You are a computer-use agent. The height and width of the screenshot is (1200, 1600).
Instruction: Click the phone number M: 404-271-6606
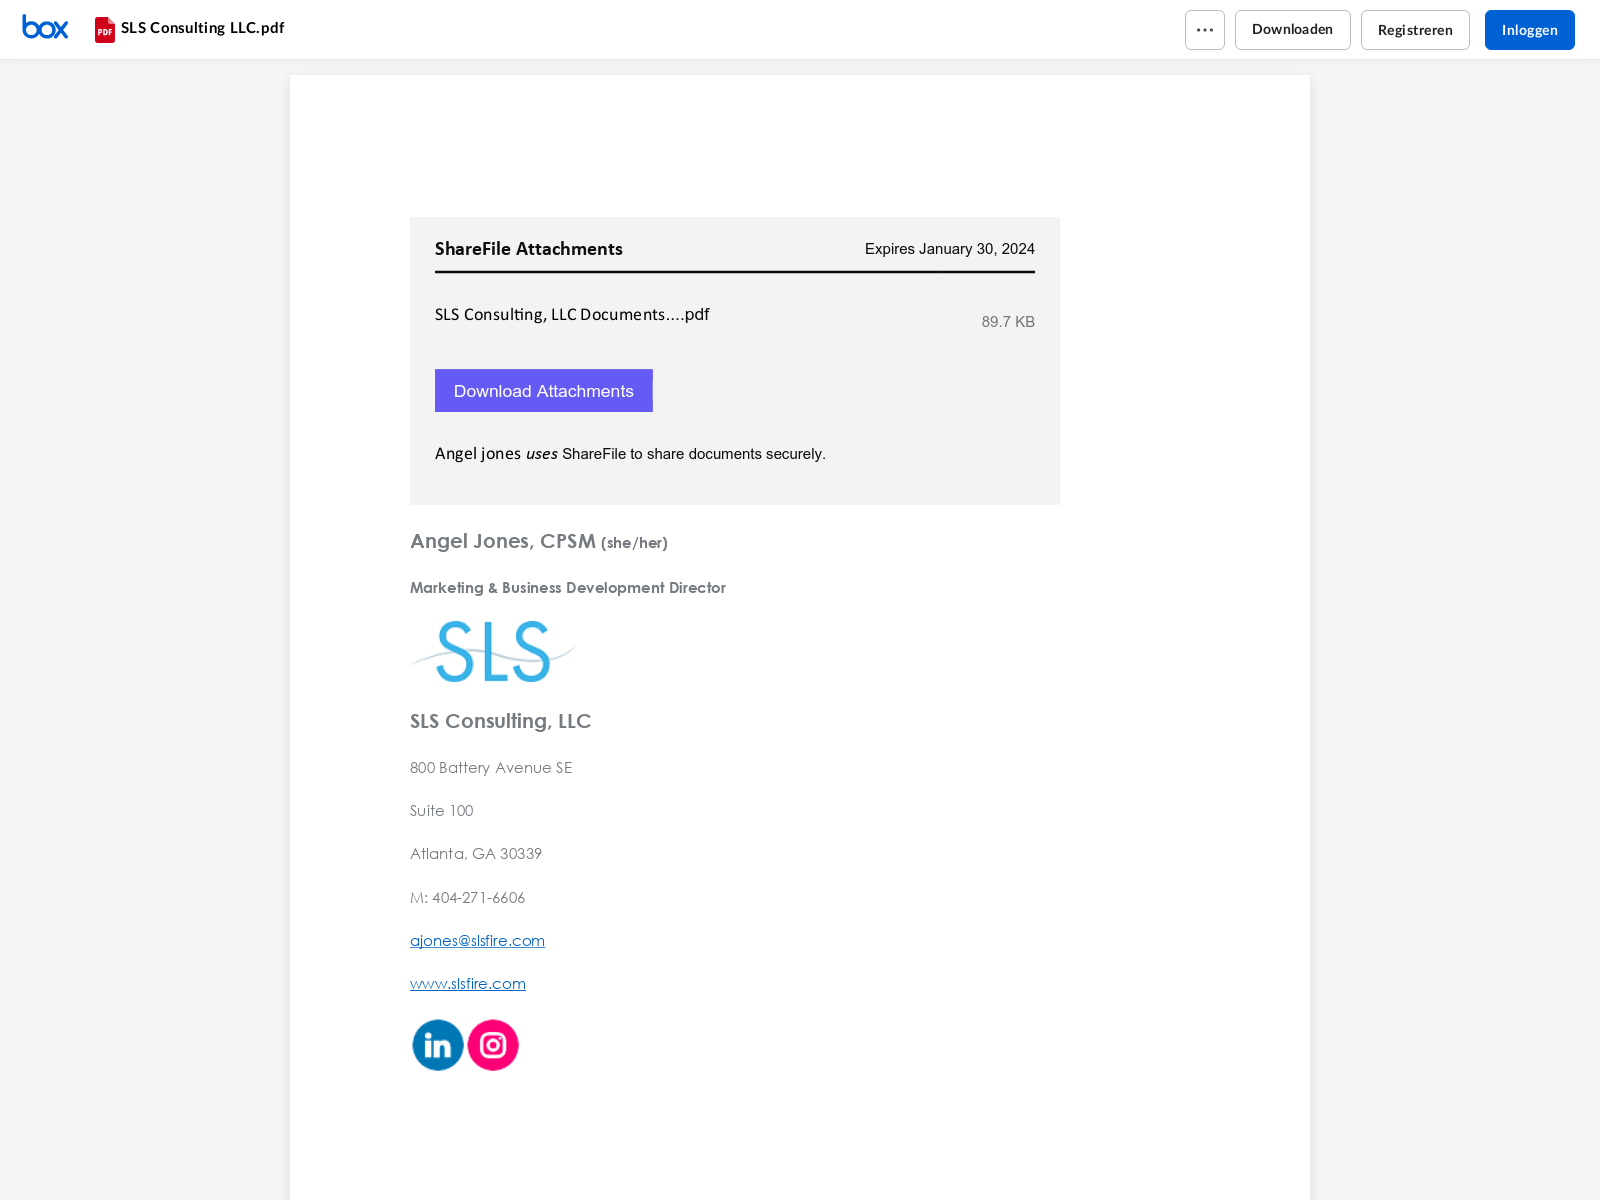click(468, 898)
